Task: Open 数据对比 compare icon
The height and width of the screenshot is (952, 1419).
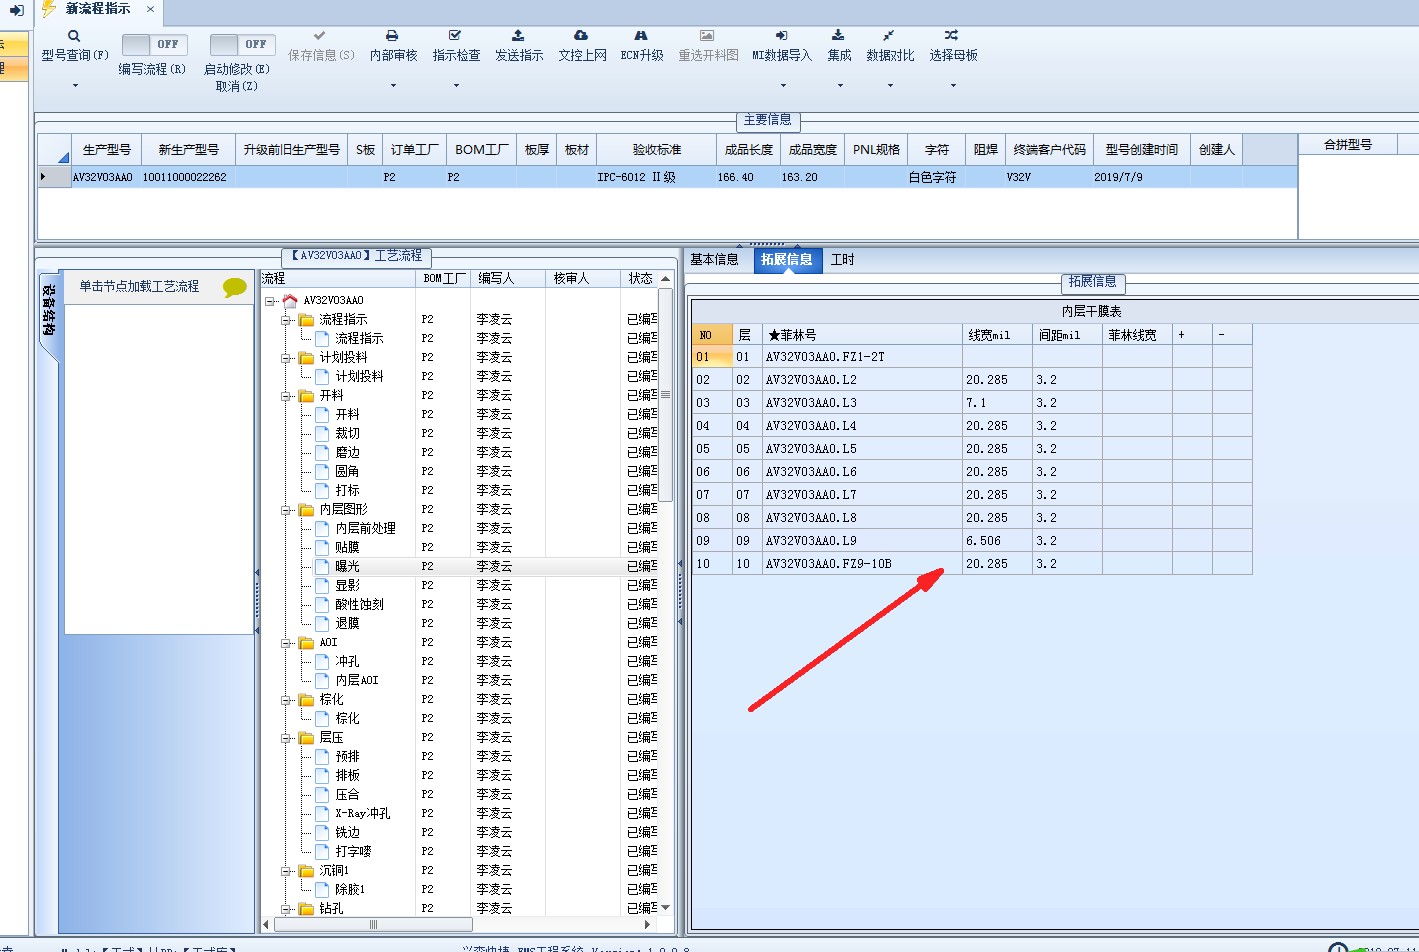Action: pos(889,36)
